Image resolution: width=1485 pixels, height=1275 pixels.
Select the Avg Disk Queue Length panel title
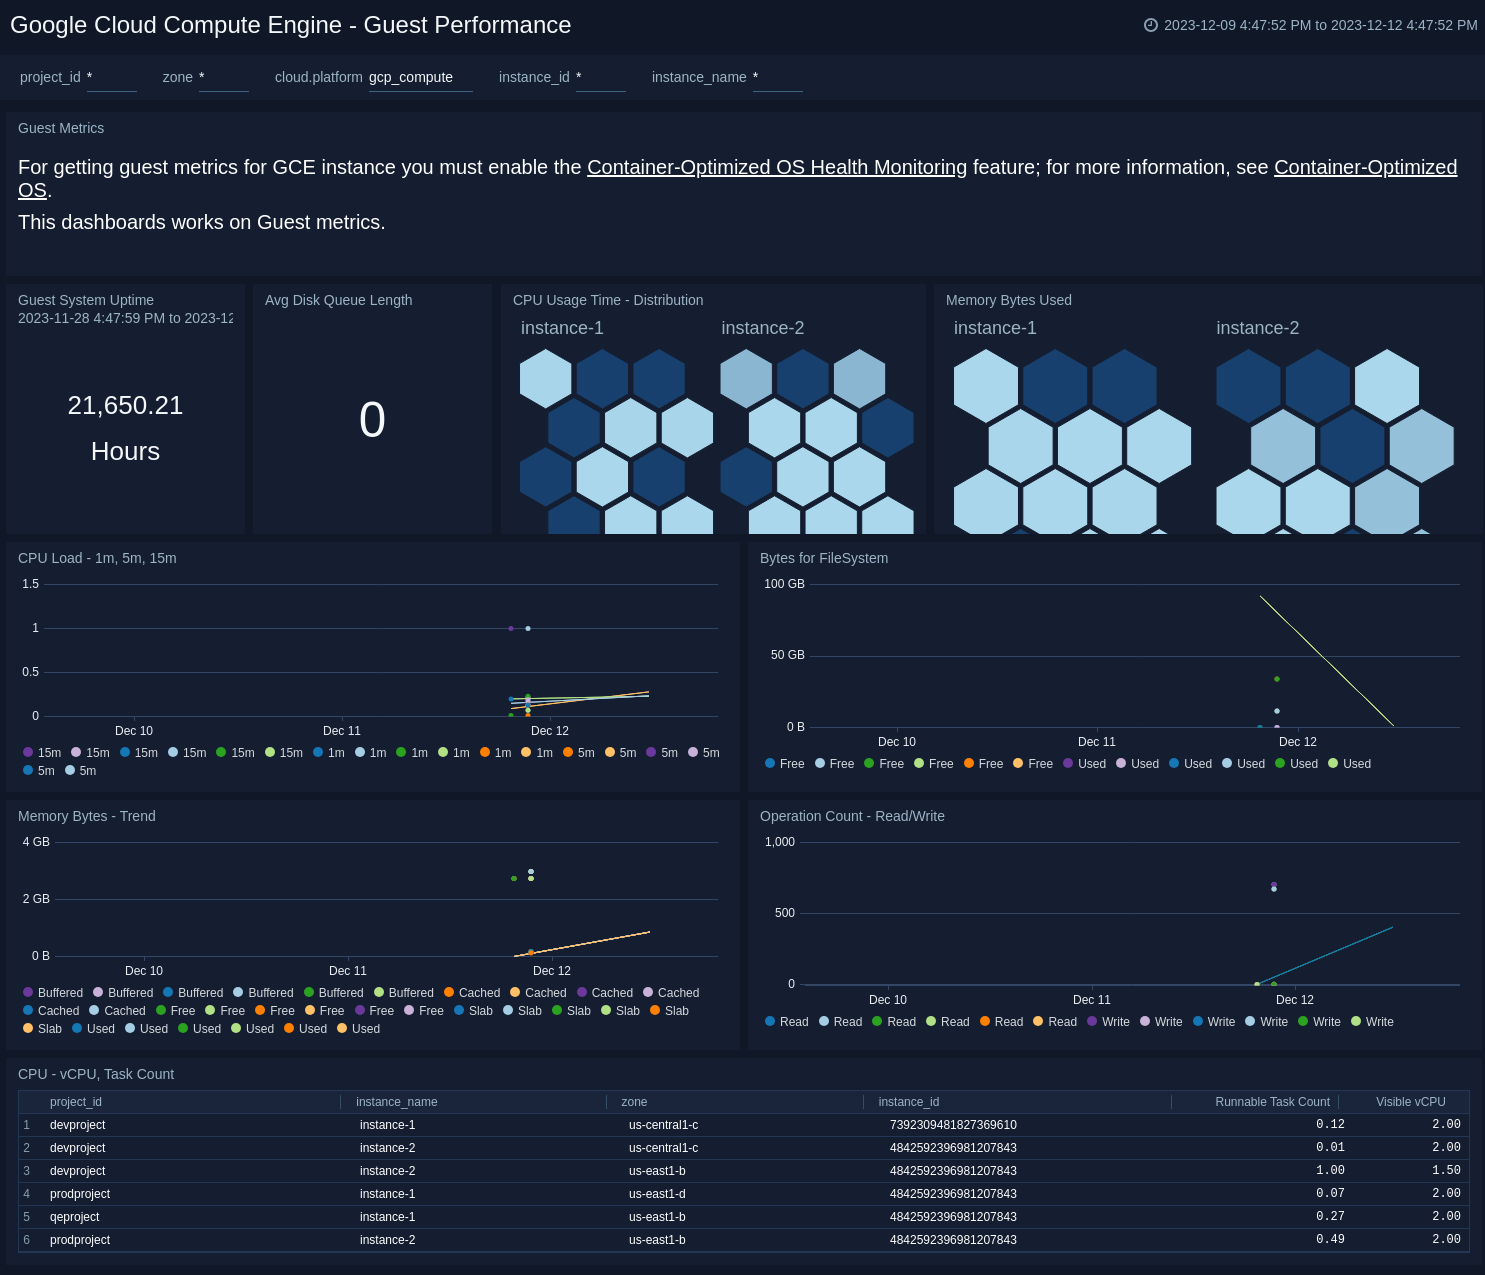pyautogui.click(x=338, y=300)
